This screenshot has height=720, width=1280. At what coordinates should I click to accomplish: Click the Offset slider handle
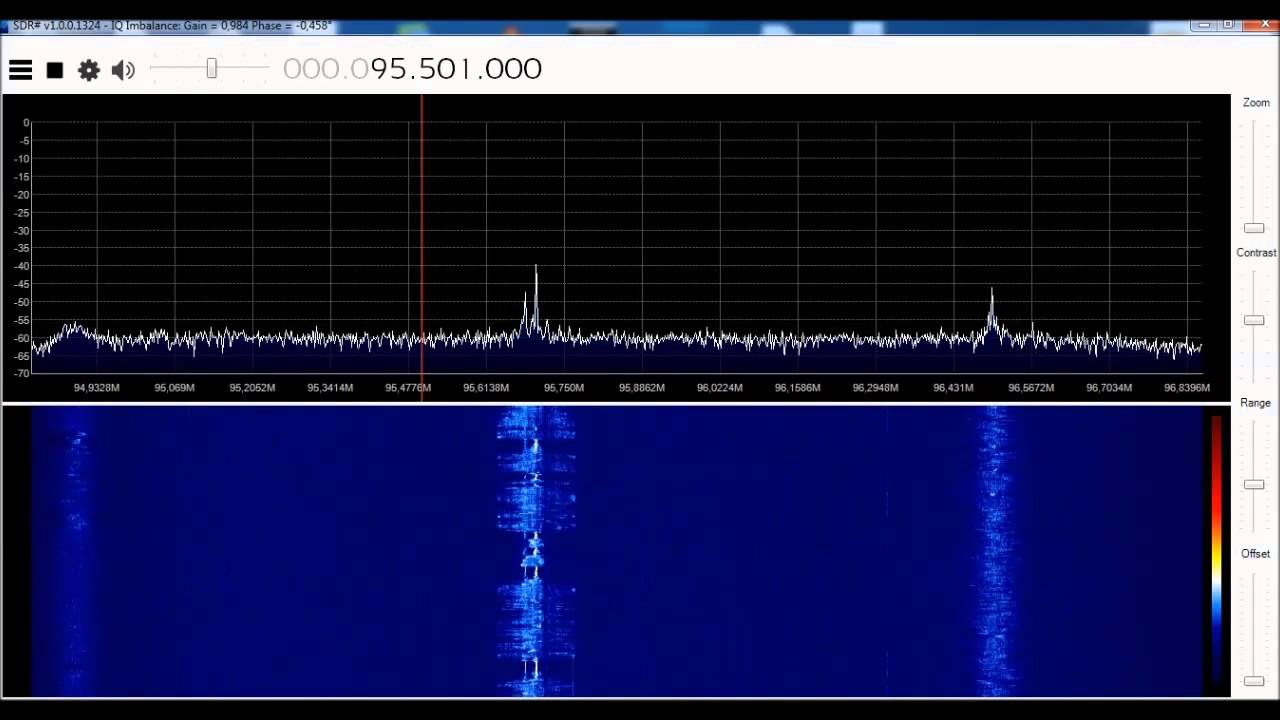tap(1254, 681)
